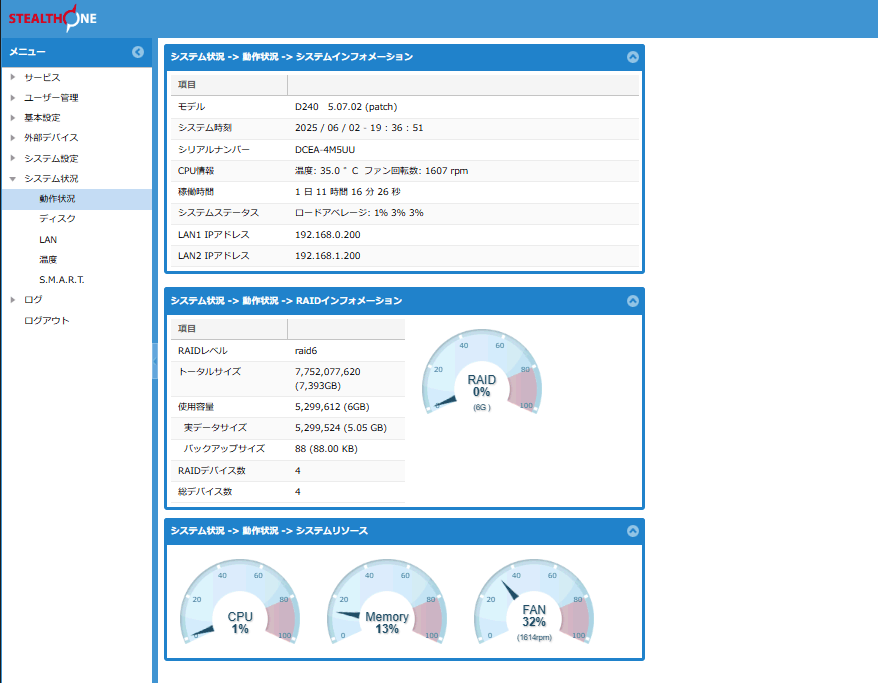Select uptime value 1 日 11 時間
878x683 pixels.
point(348,191)
